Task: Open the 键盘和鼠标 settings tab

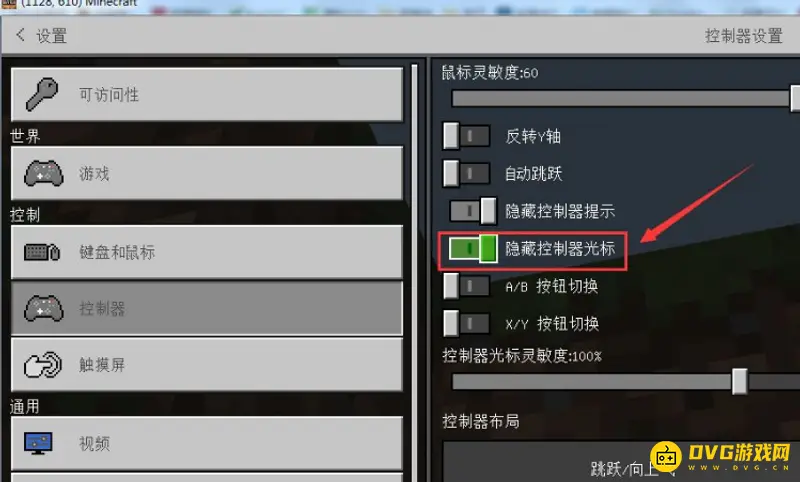Action: coord(207,252)
